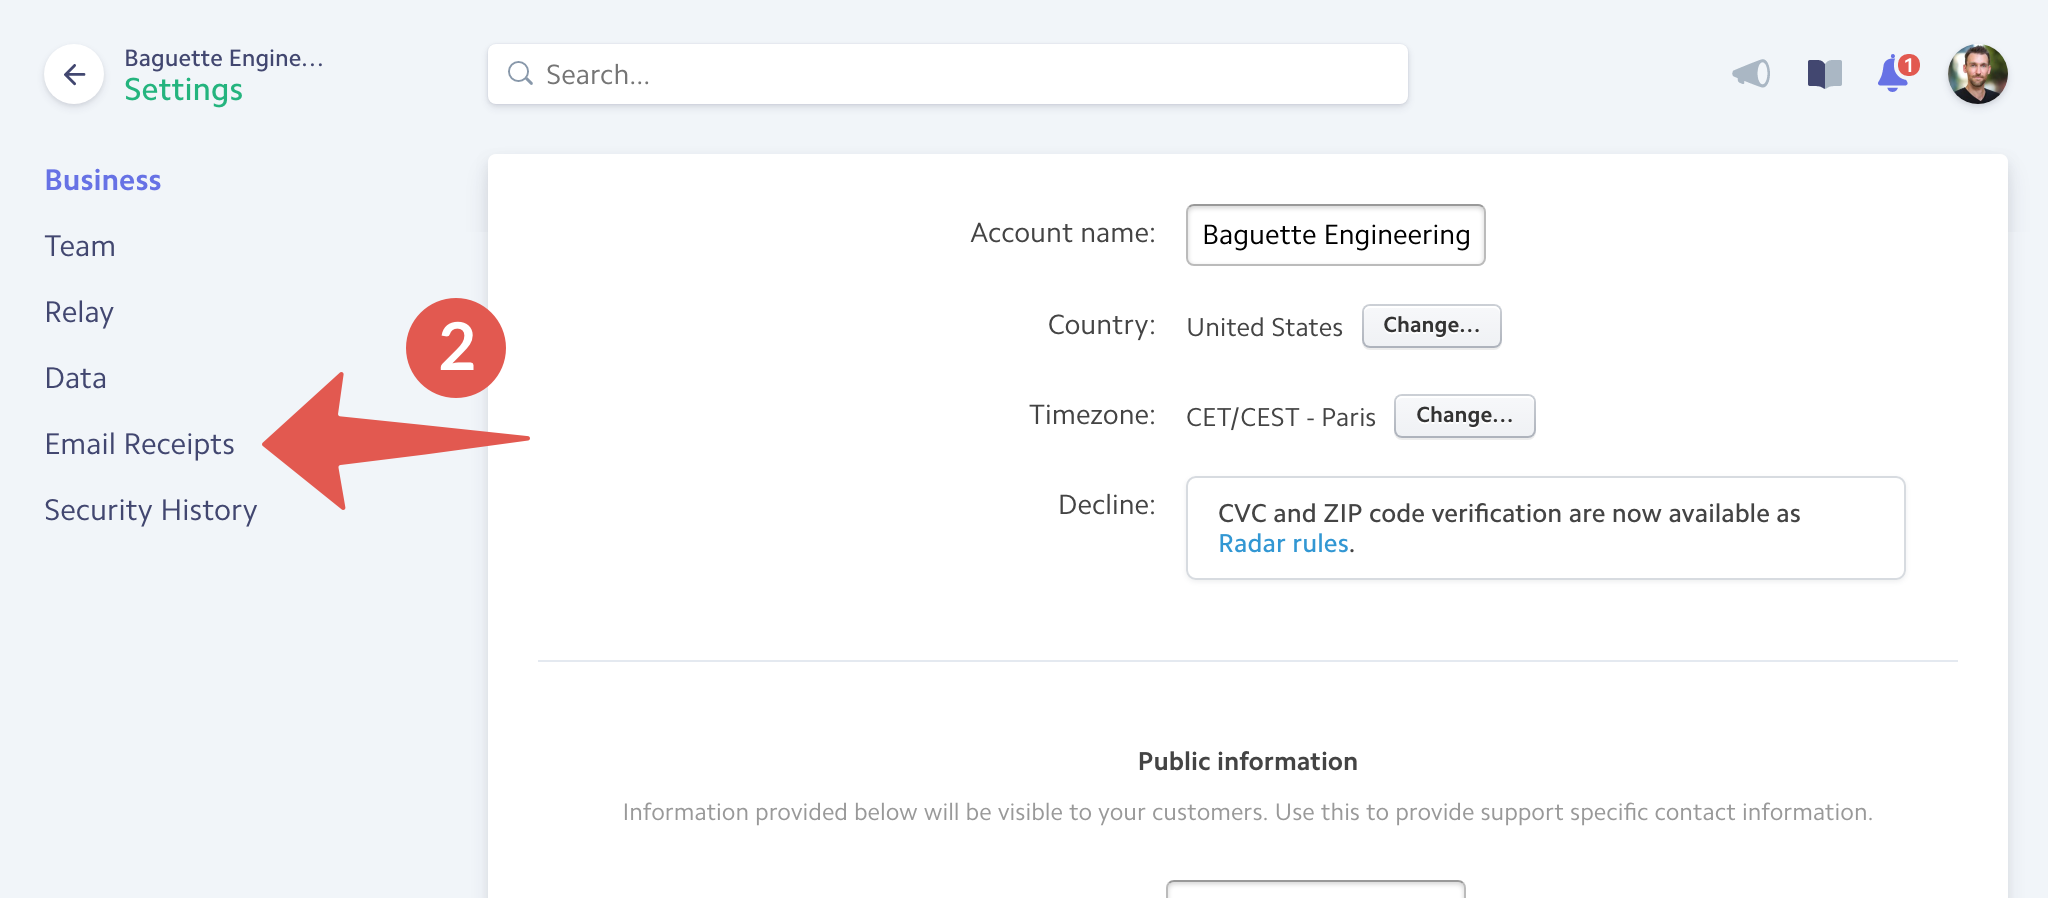Navigate to Email Receipts
Screen dimensions: 2048x898
coord(140,444)
